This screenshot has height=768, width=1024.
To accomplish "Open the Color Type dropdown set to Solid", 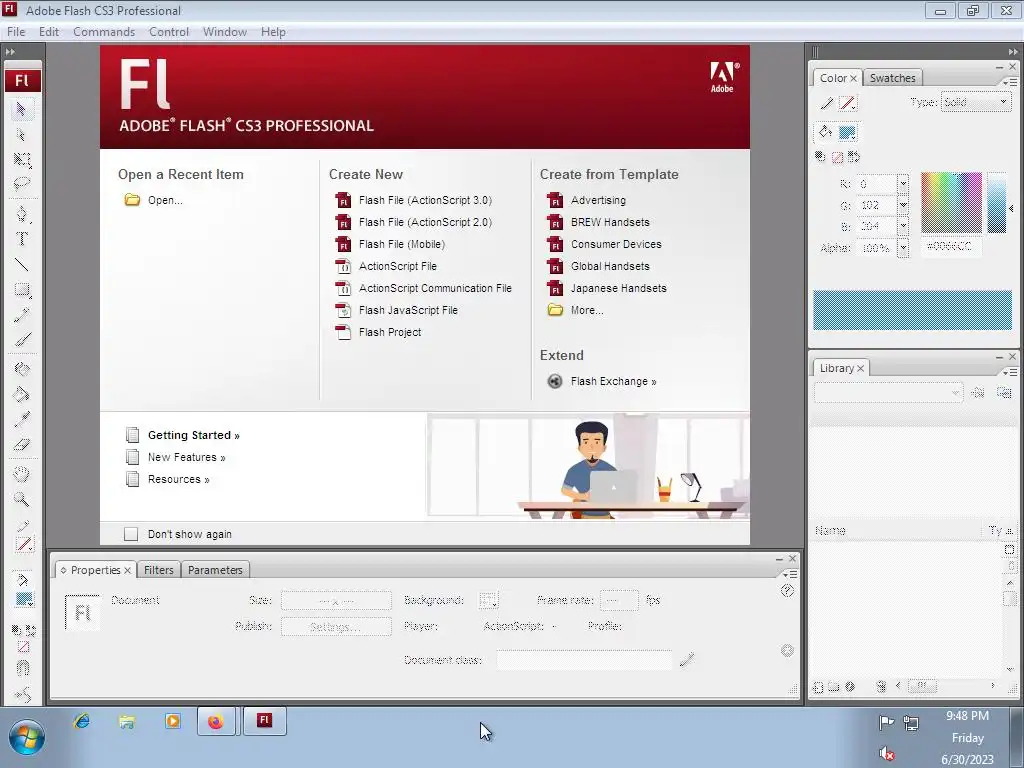I will [x=976, y=103].
